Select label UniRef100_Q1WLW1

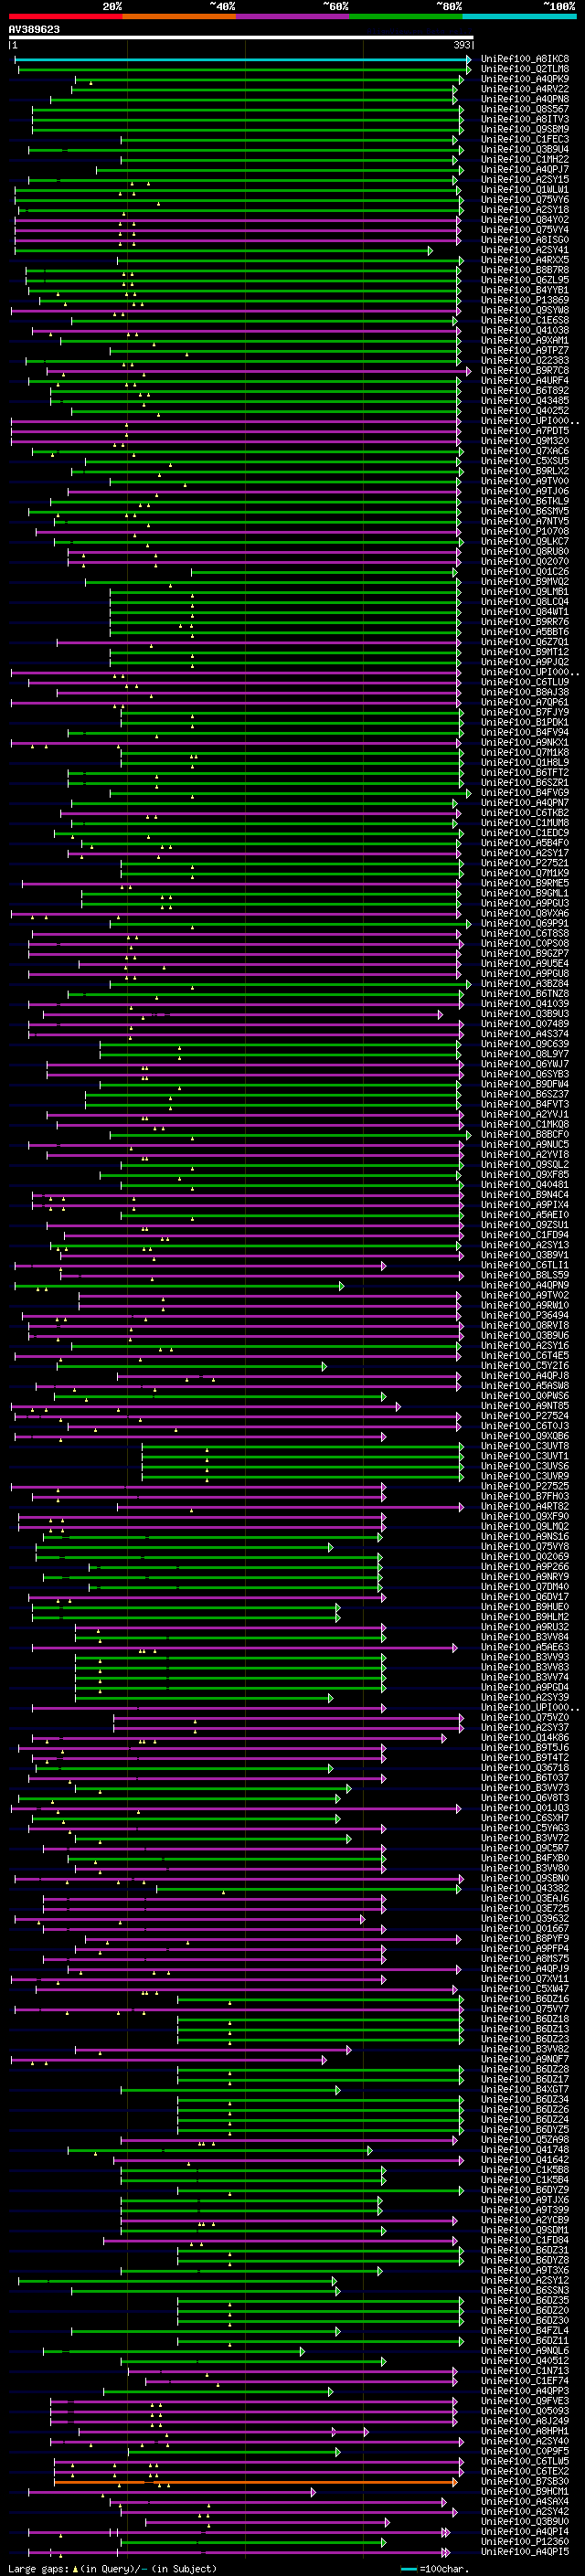525,189
